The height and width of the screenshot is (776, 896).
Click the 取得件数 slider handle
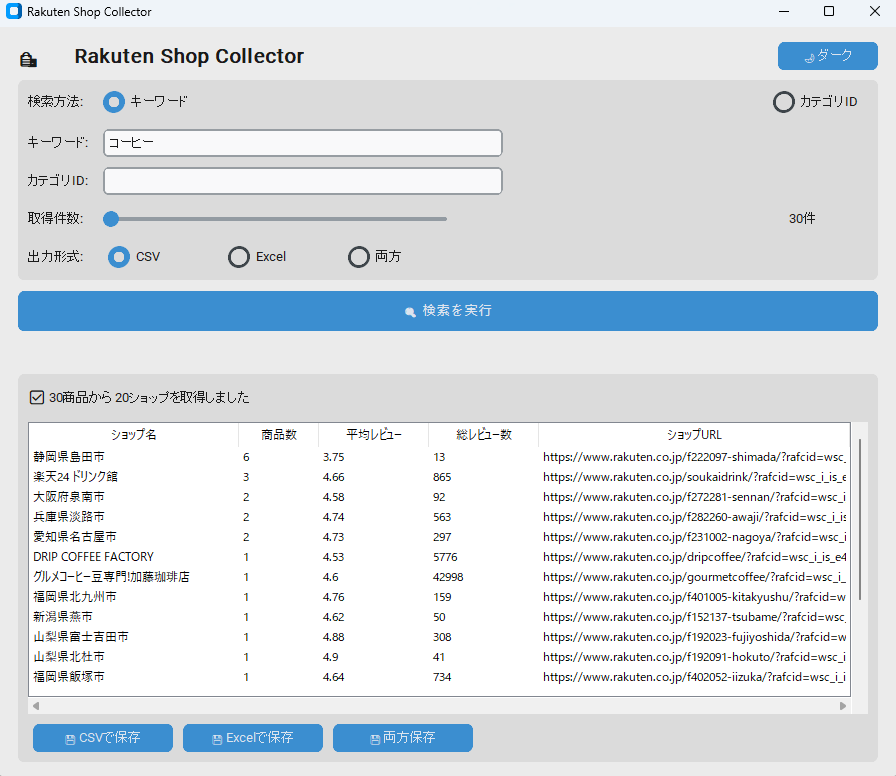tap(111, 219)
